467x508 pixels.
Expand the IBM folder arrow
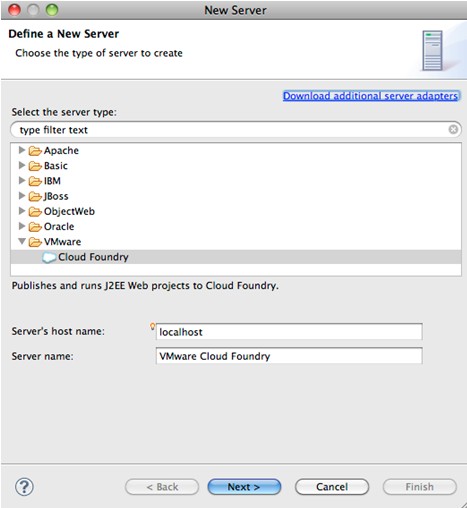(x=22, y=180)
